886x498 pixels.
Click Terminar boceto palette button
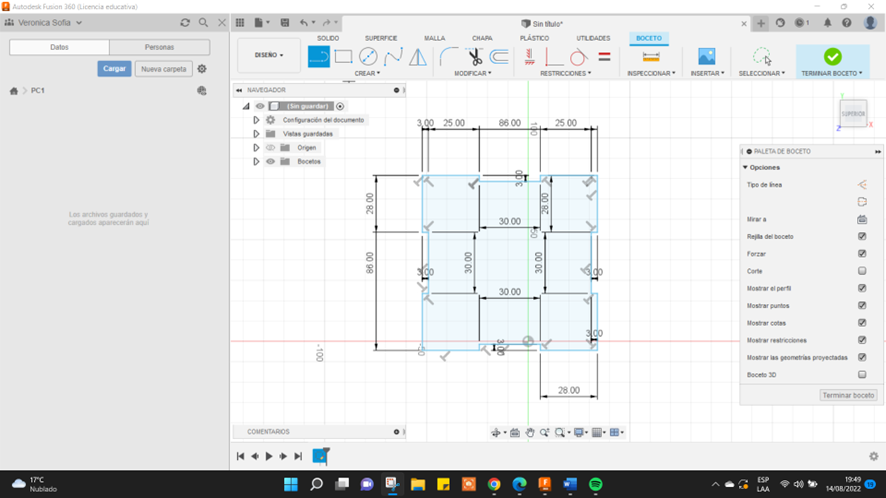click(x=848, y=395)
